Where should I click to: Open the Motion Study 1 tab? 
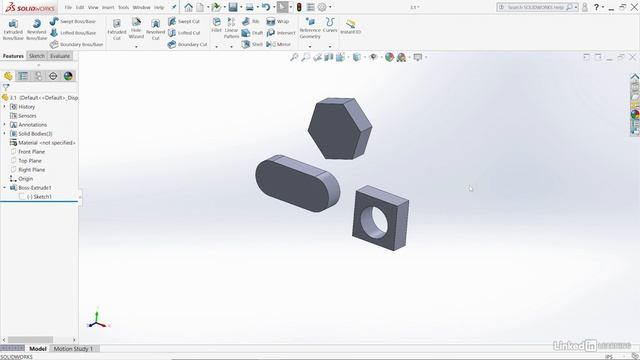pyautogui.click(x=73, y=349)
